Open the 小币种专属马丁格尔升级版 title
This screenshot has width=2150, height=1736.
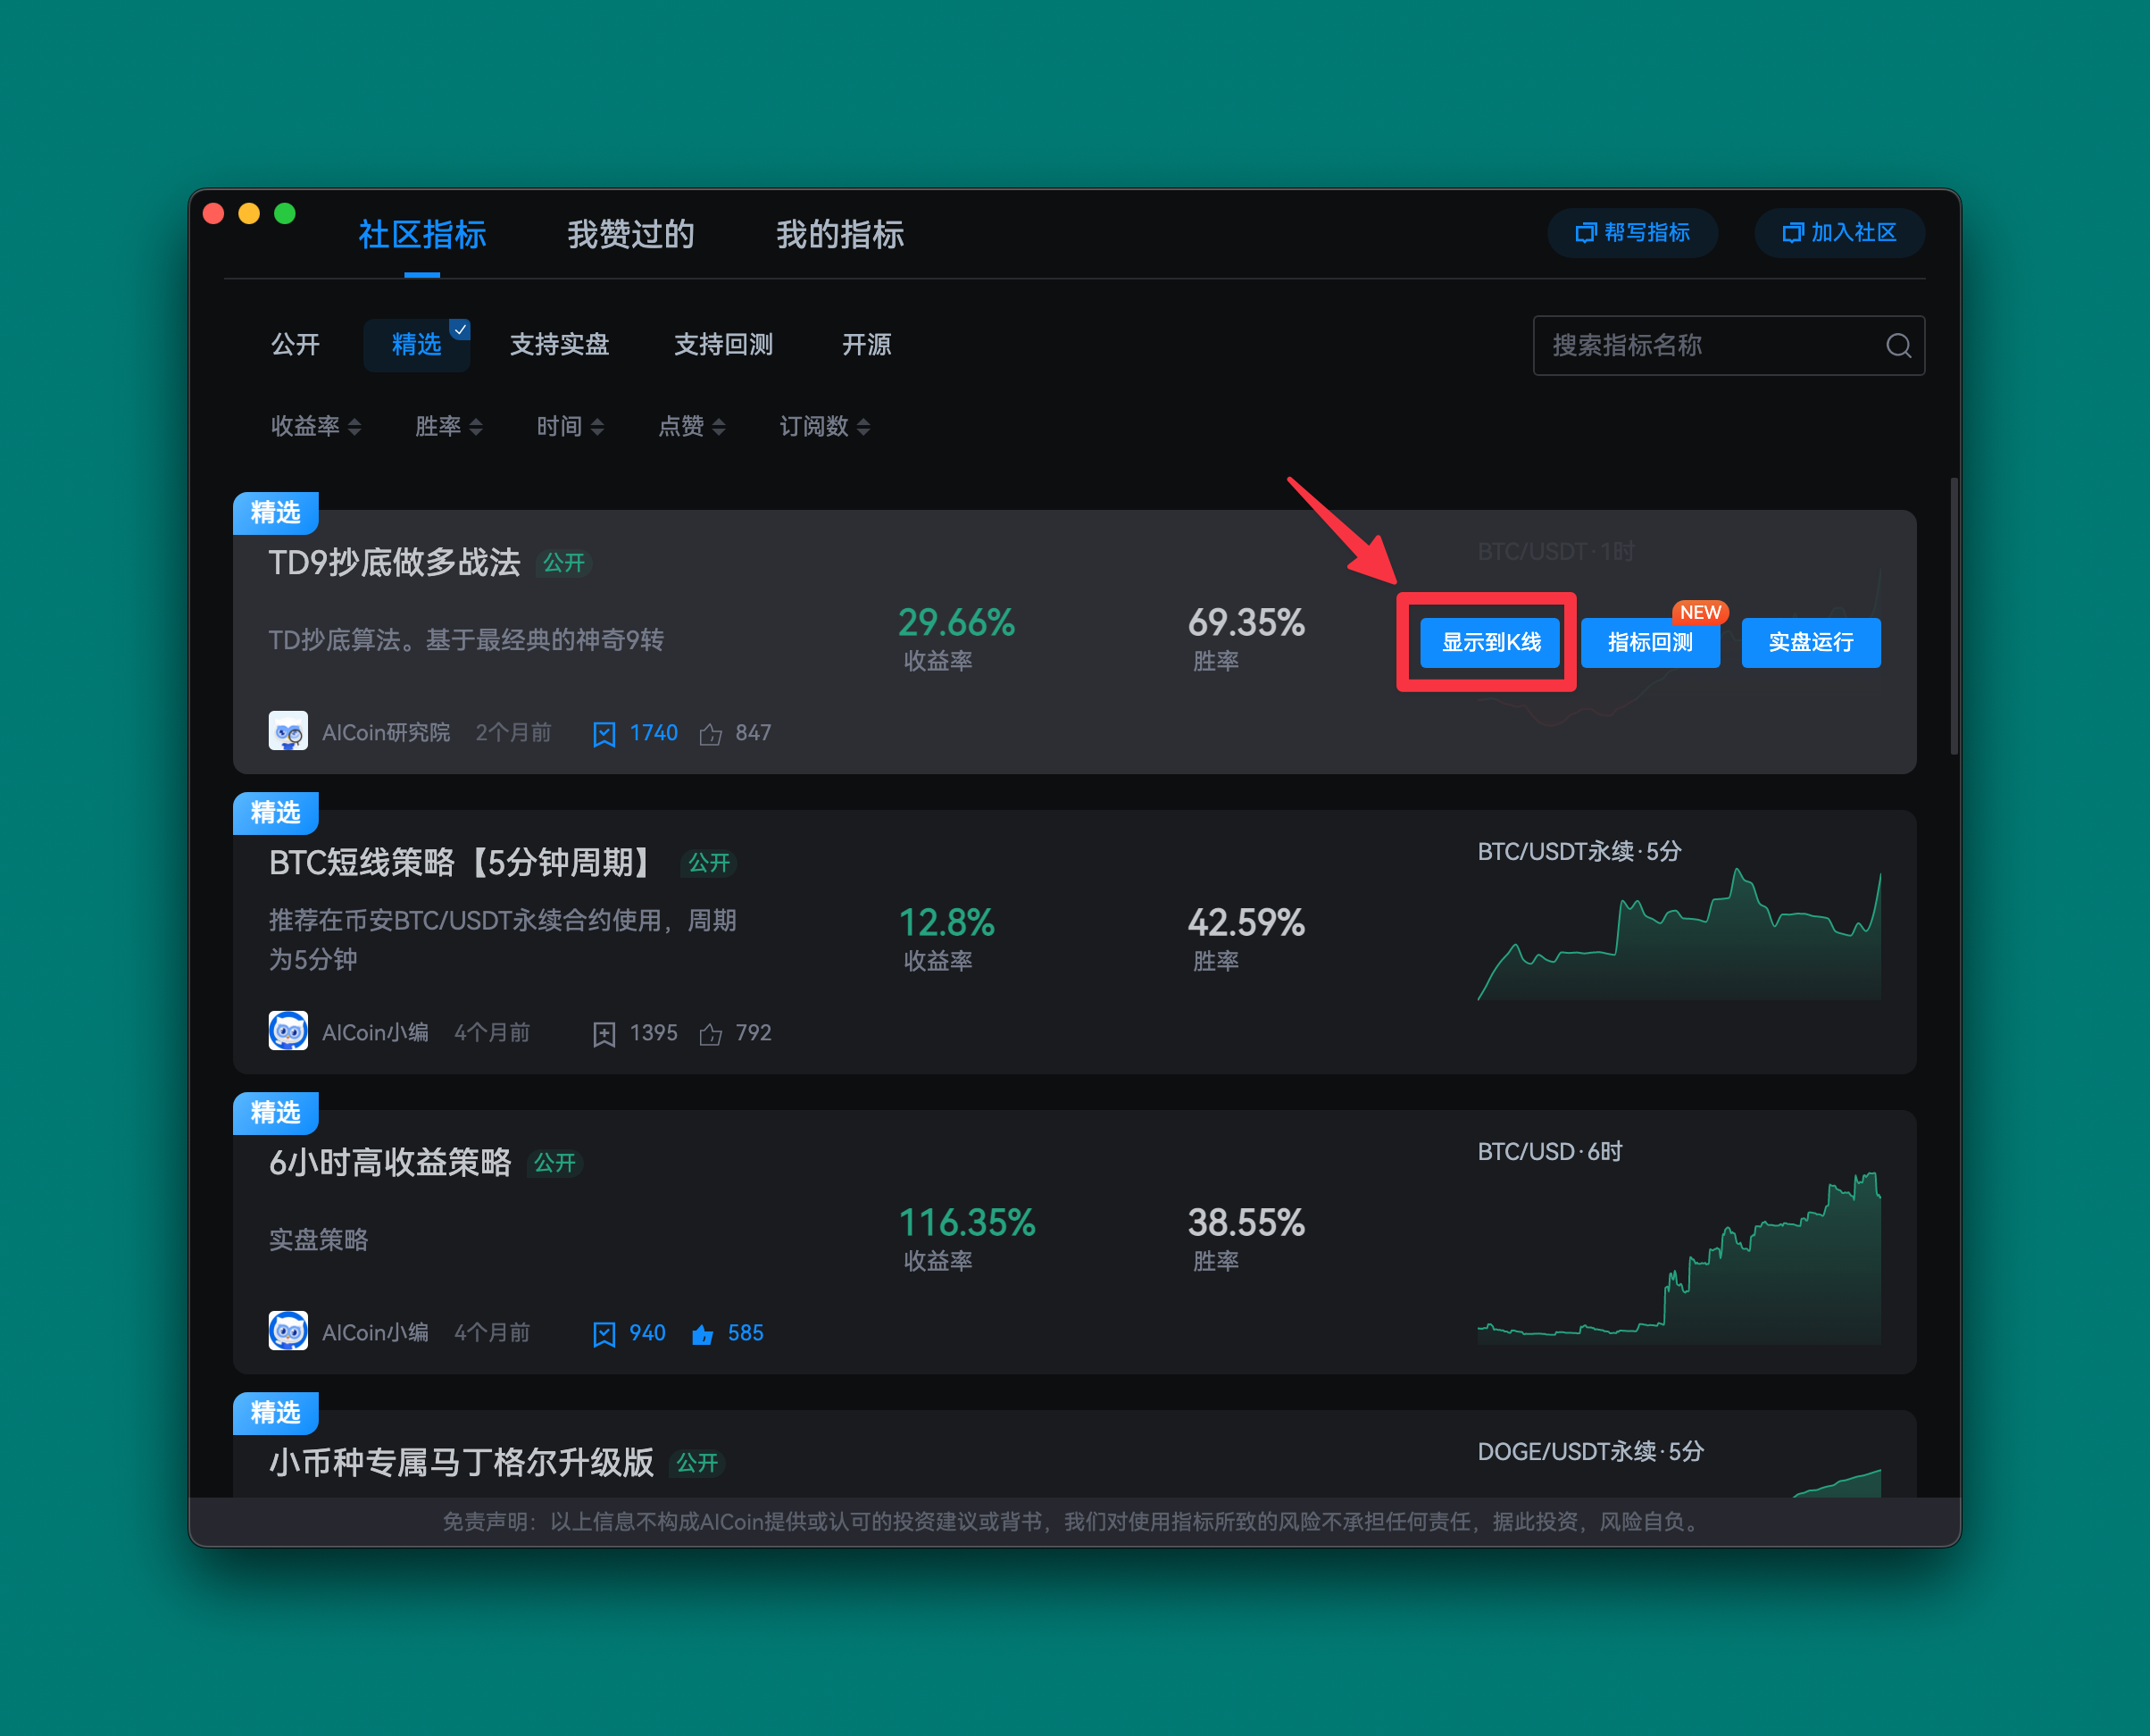click(x=461, y=1463)
